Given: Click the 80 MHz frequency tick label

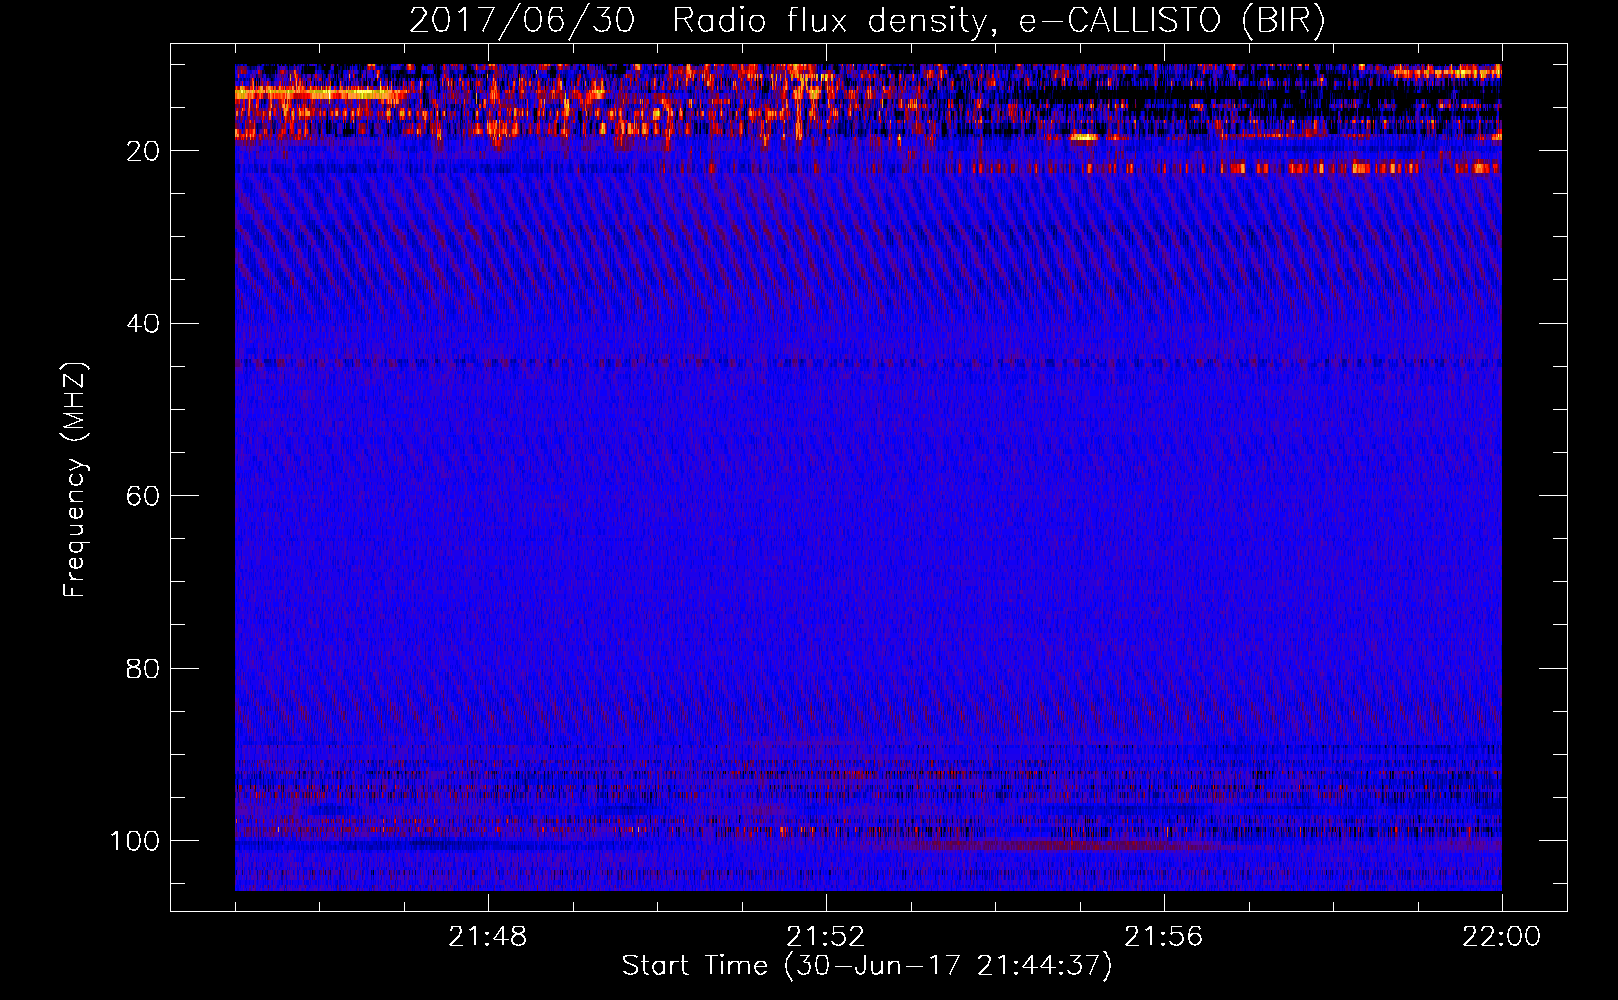Looking at the screenshot, I should coord(142,669).
